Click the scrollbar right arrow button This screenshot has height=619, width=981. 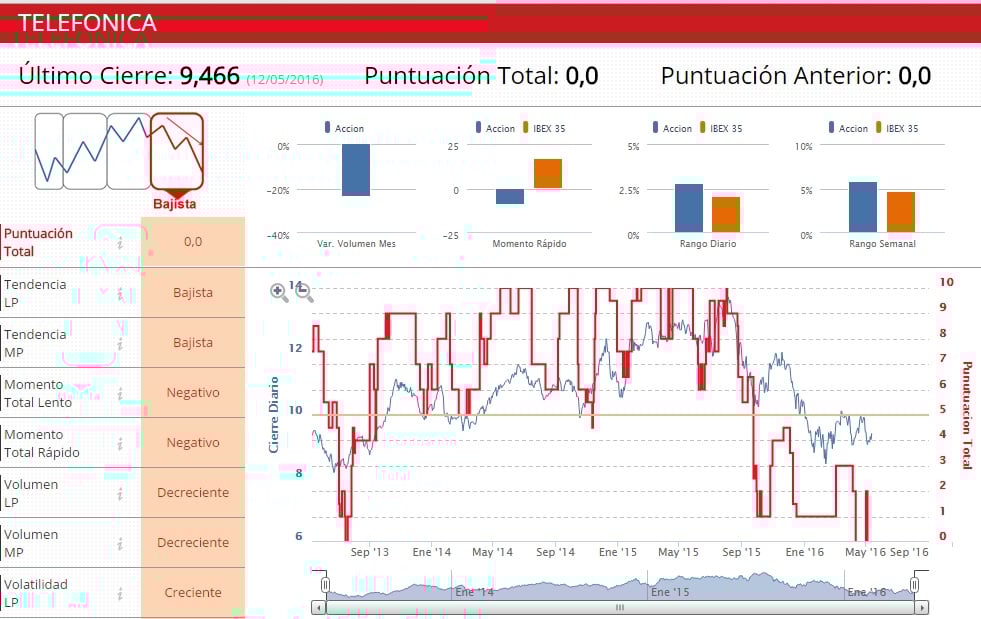(921, 607)
